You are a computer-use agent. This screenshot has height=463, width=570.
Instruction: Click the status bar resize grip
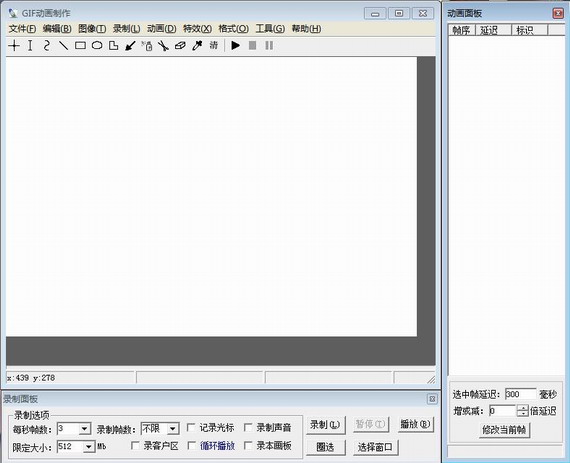click(x=431, y=380)
